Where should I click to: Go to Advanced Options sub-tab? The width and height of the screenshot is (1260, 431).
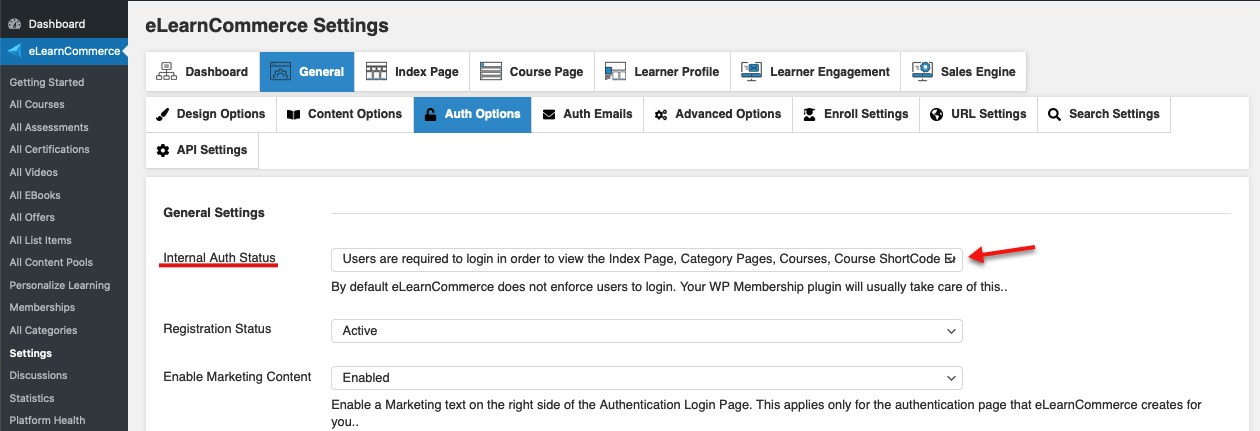pyautogui.click(x=718, y=114)
